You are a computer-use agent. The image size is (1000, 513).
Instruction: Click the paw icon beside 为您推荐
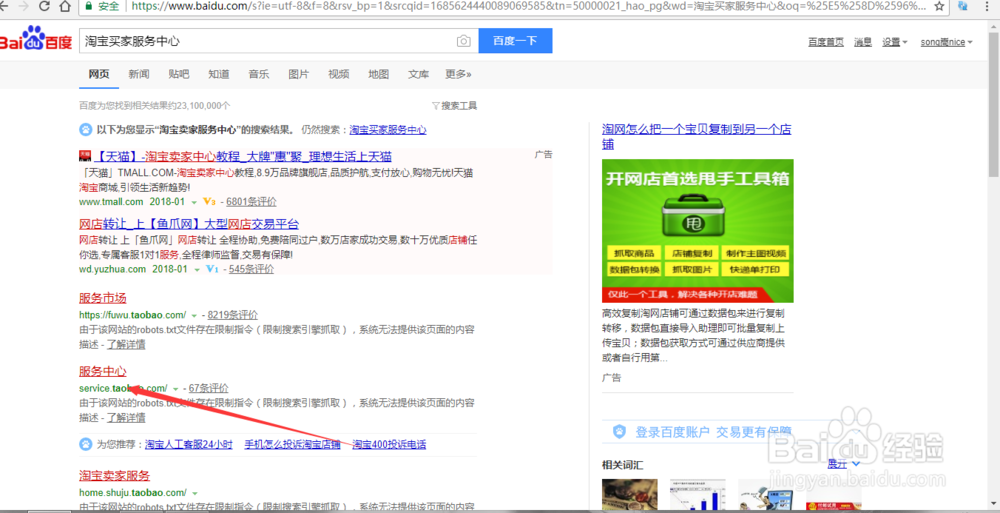85,444
